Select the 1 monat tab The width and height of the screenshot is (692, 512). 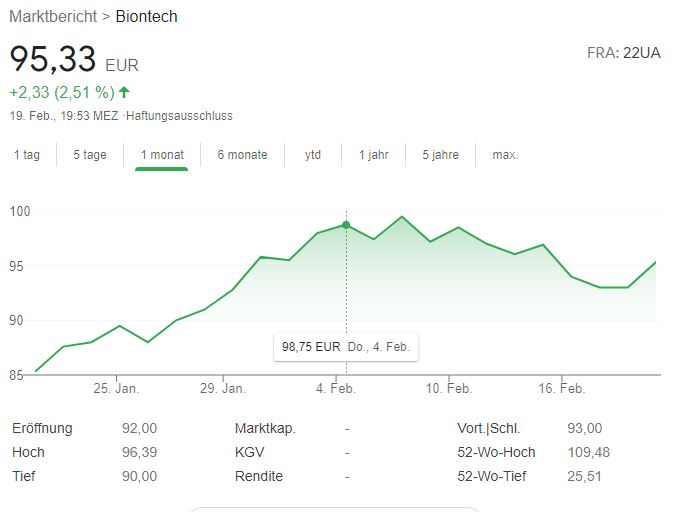(162, 155)
